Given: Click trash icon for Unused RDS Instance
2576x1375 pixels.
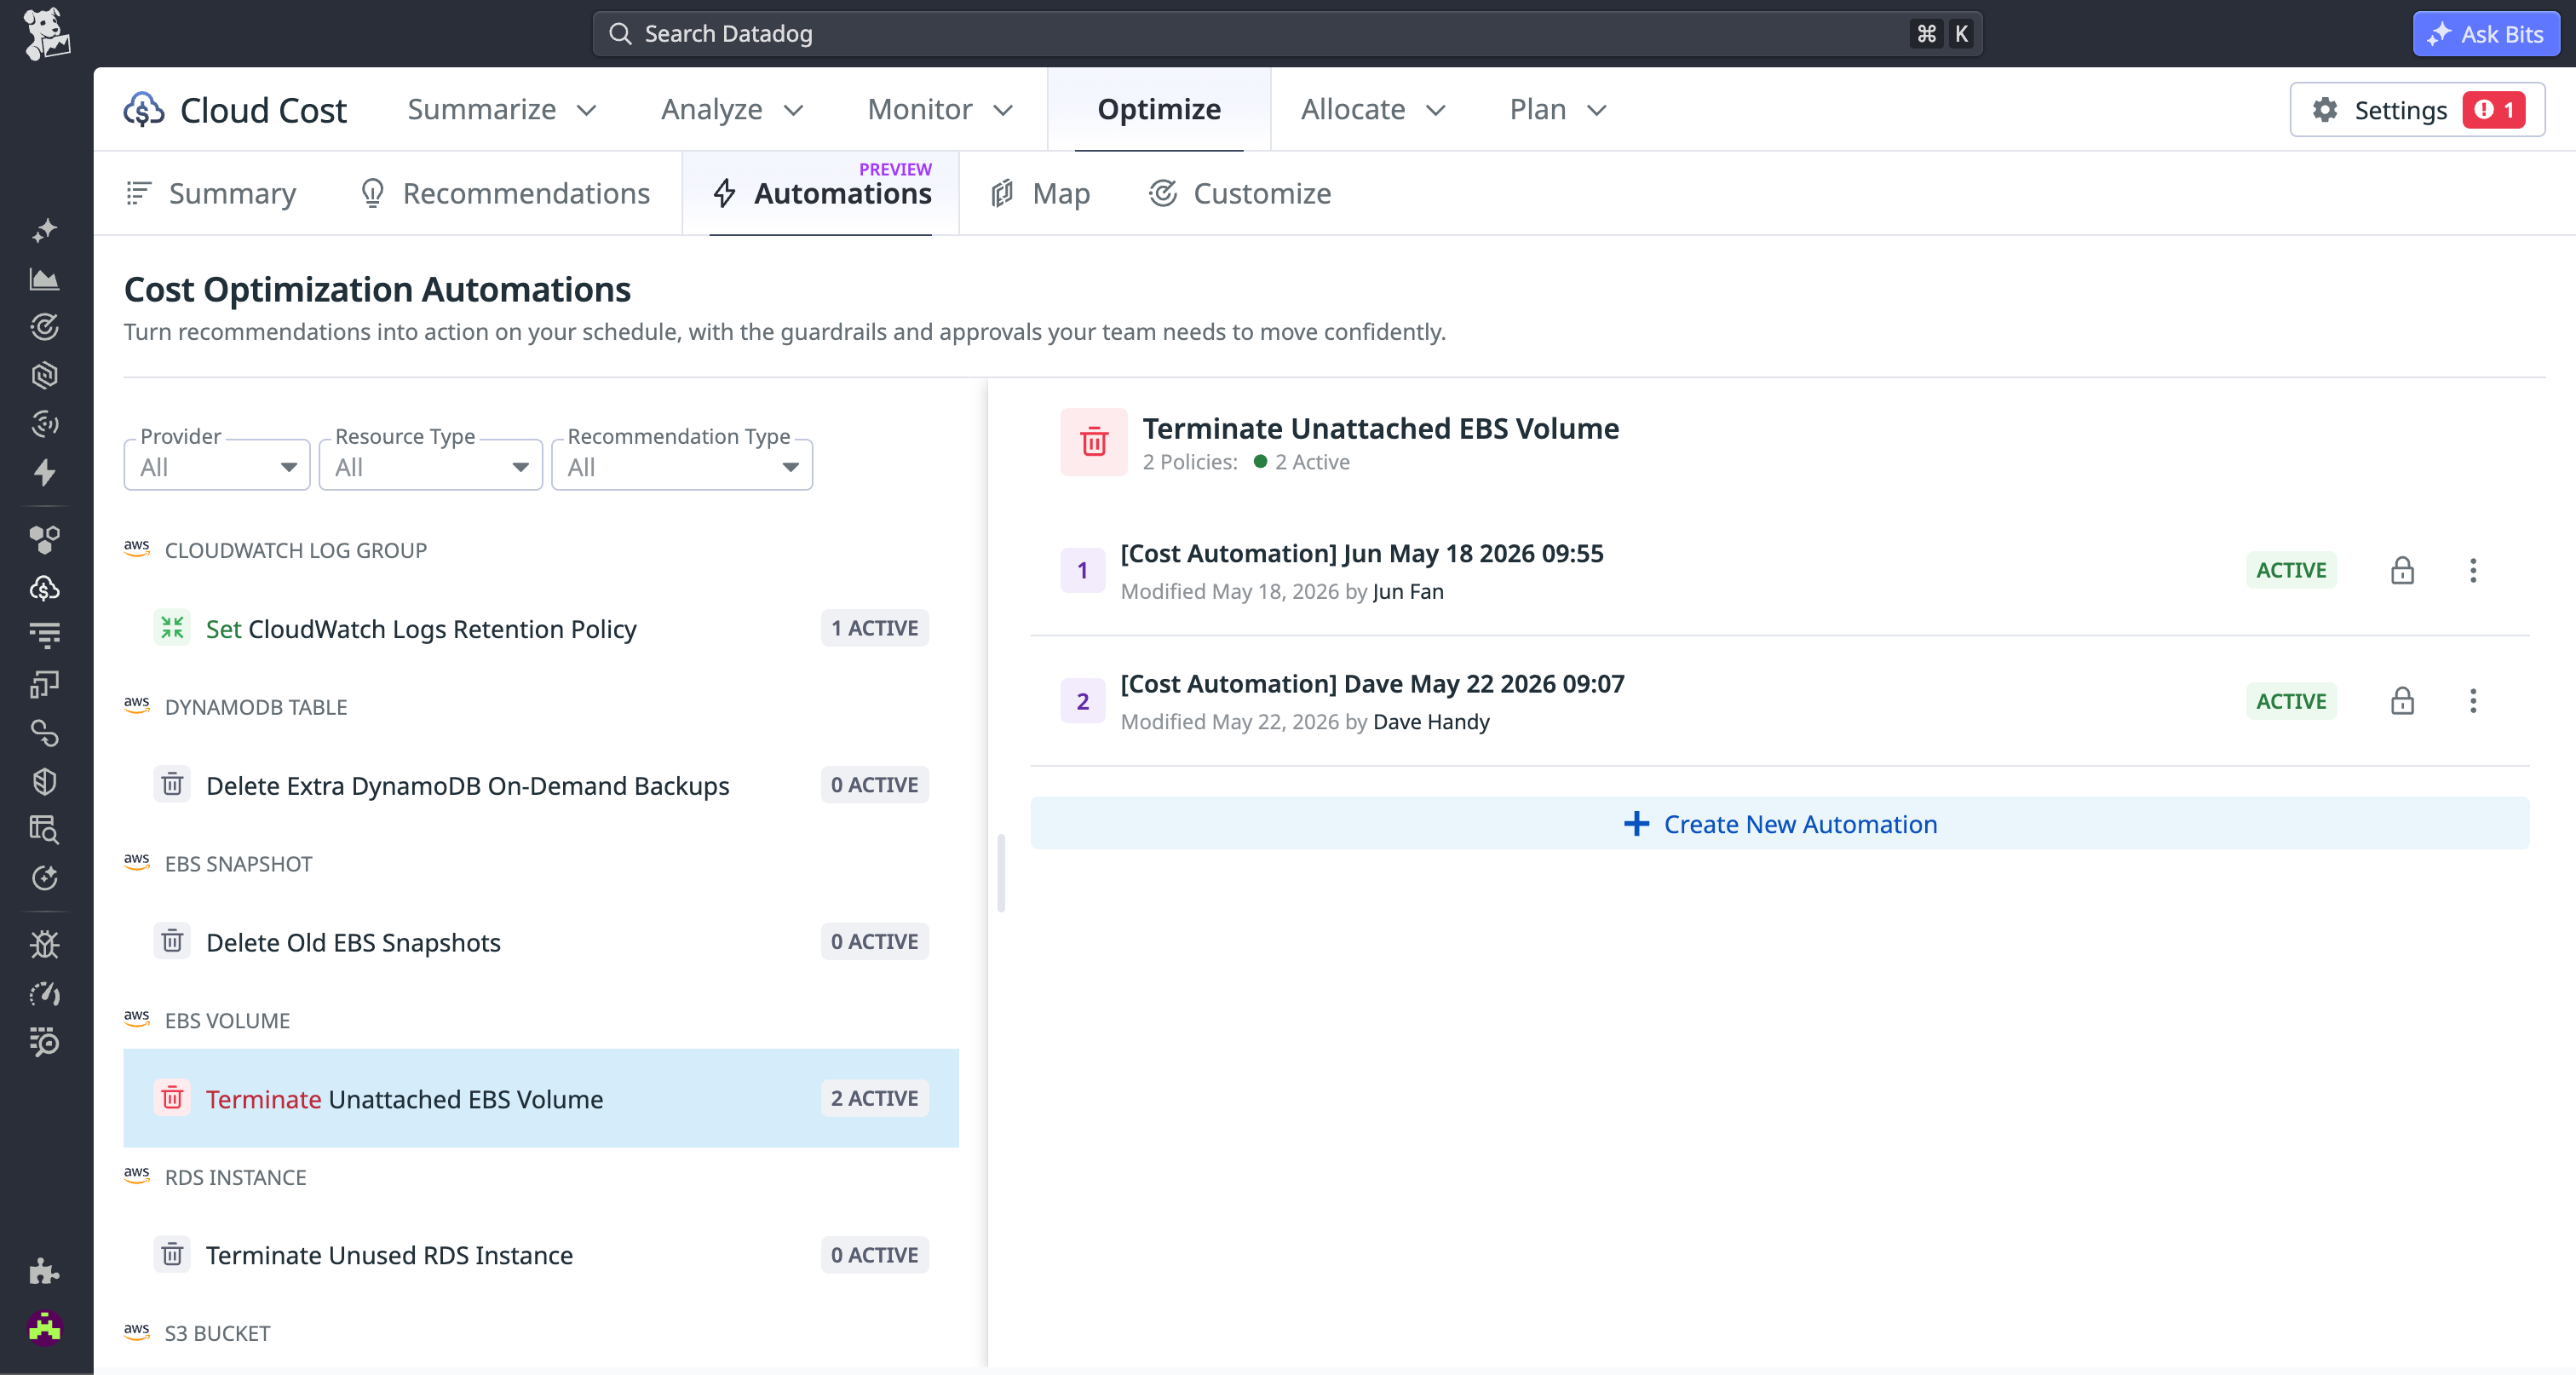Looking at the screenshot, I should tap(172, 1254).
